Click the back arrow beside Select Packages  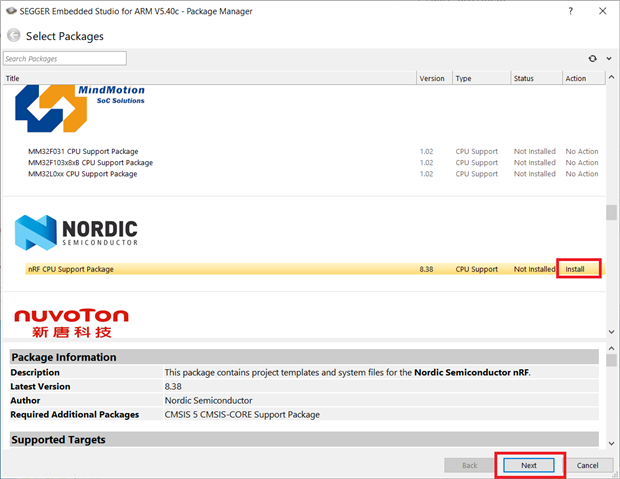[13, 36]
